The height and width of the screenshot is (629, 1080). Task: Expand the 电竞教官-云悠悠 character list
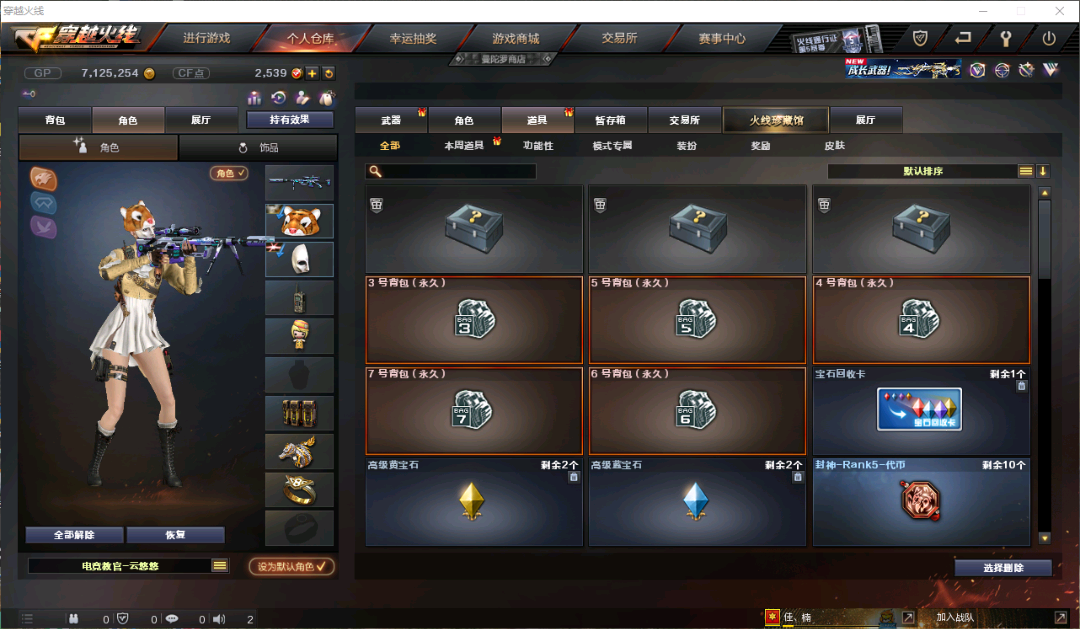pos(220,566)
